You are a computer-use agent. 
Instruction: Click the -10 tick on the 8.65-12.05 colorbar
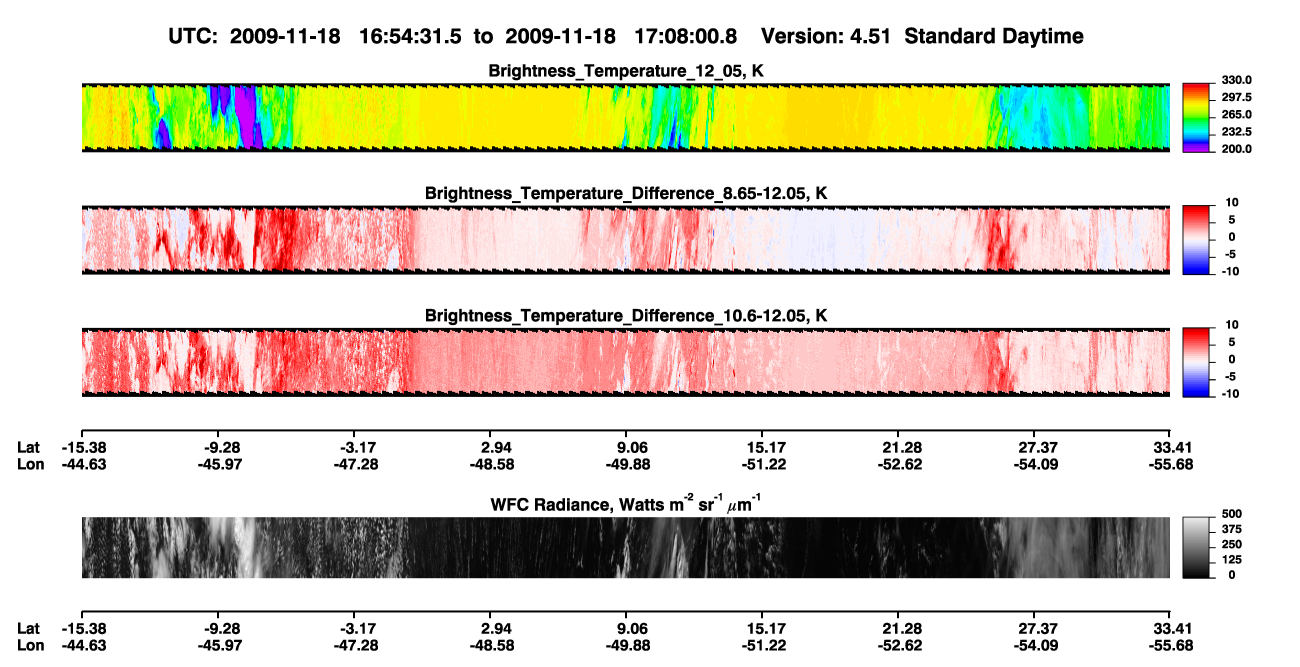point(1230,271)
